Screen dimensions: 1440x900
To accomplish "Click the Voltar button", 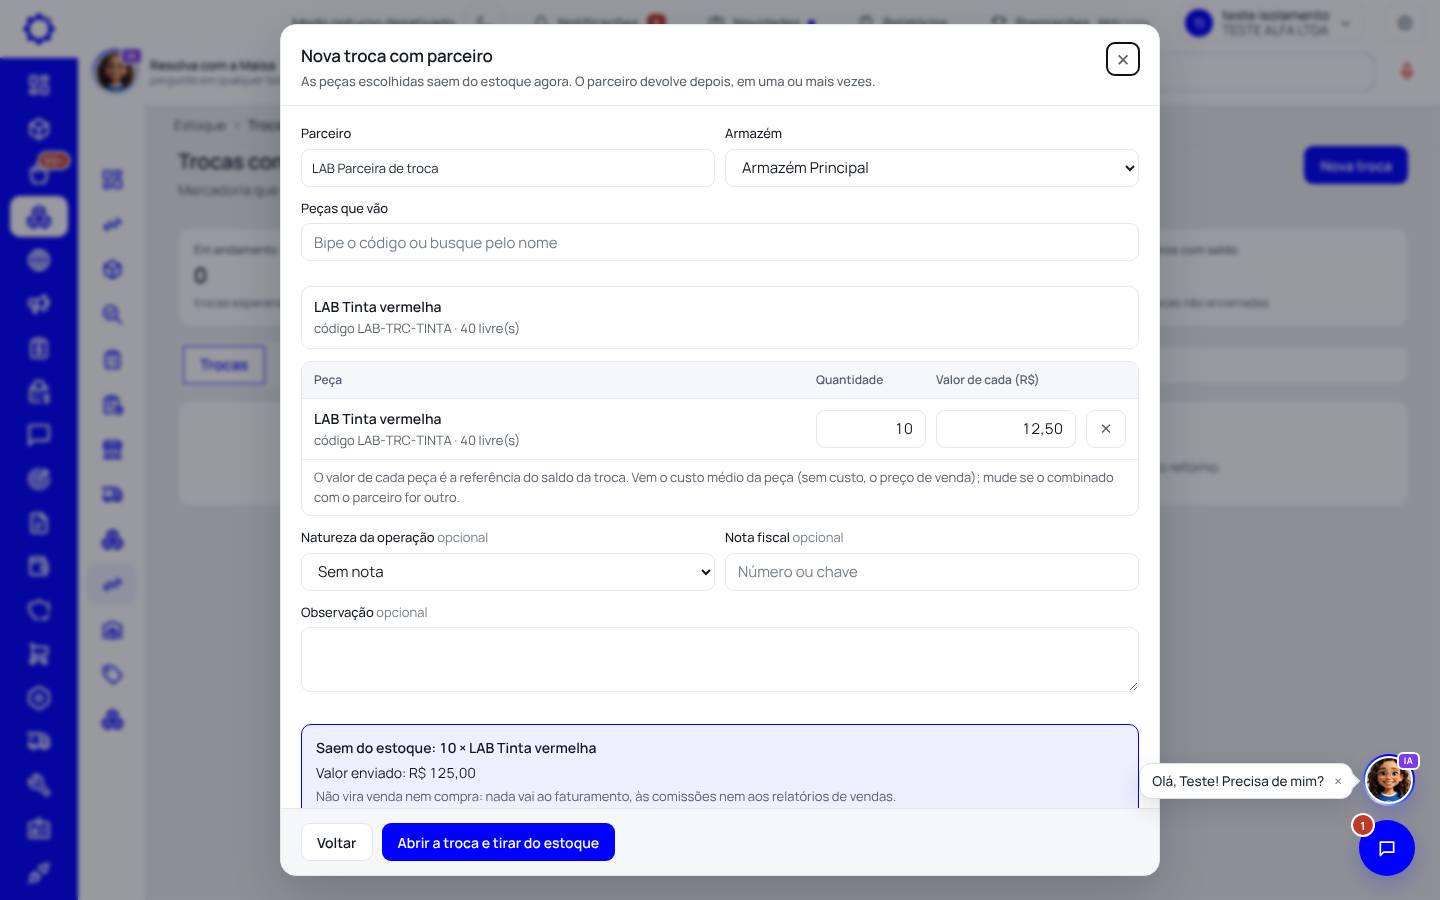I will (x=336, y=842).
